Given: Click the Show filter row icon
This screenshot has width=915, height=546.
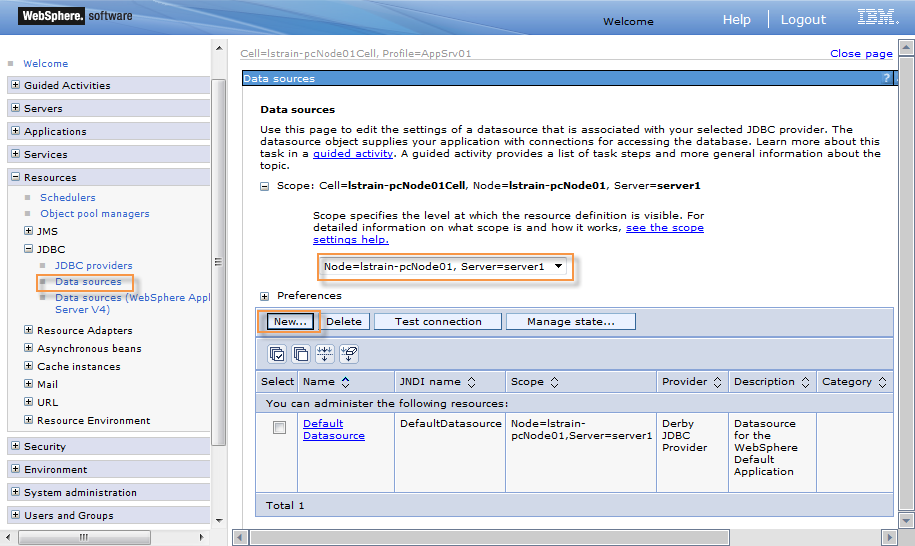Looking at the screenshot, I should pos(324,354).
